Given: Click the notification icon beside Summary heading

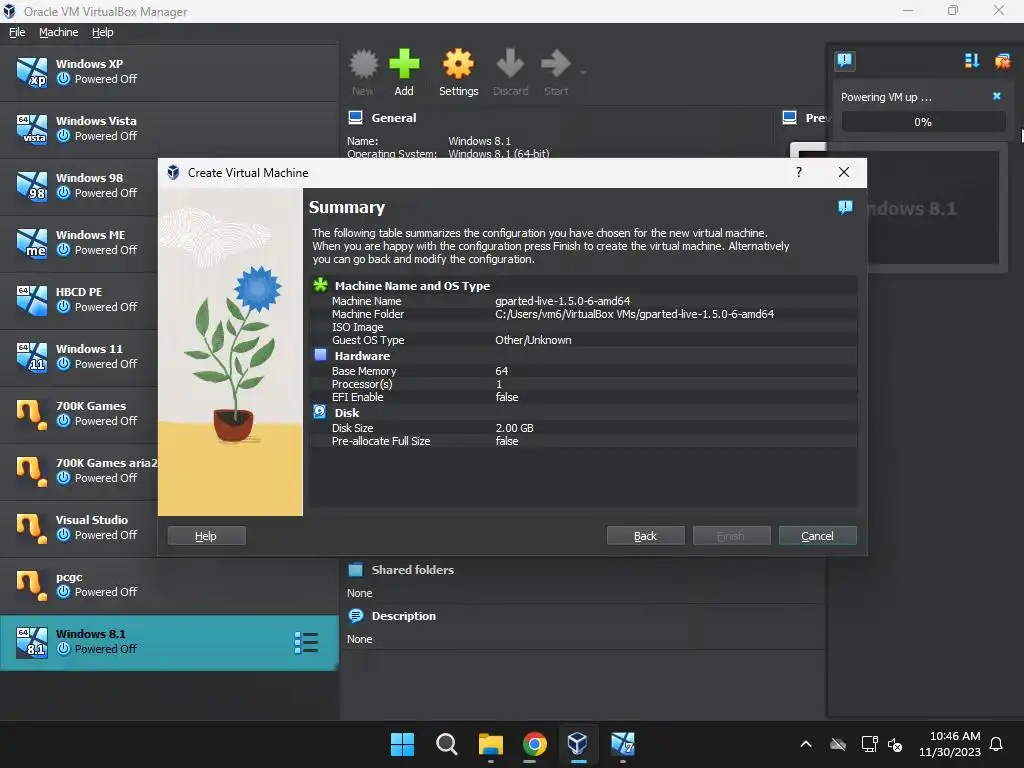Looking at the screenshot, I should point(845,208).
